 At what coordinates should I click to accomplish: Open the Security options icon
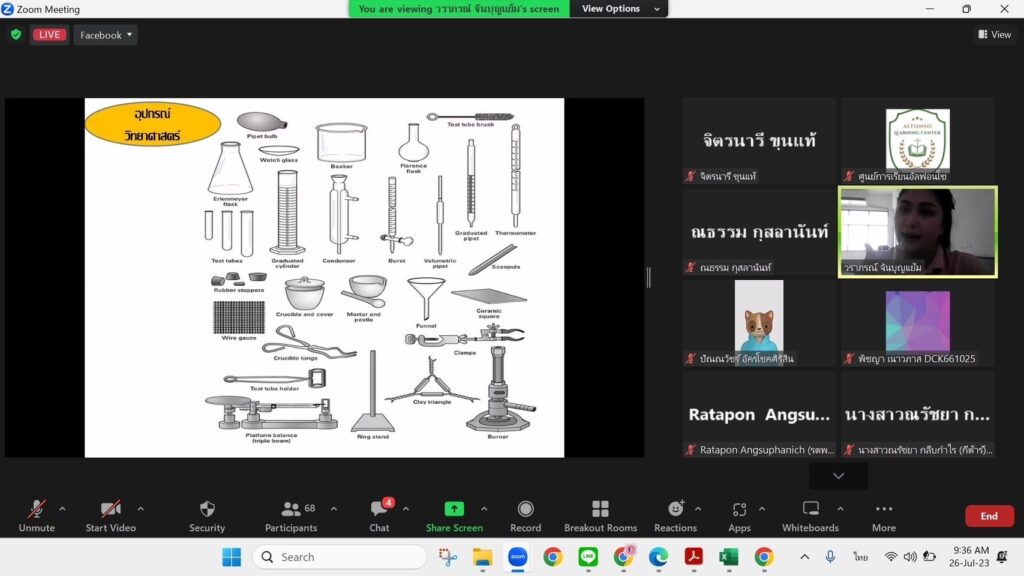207,510
